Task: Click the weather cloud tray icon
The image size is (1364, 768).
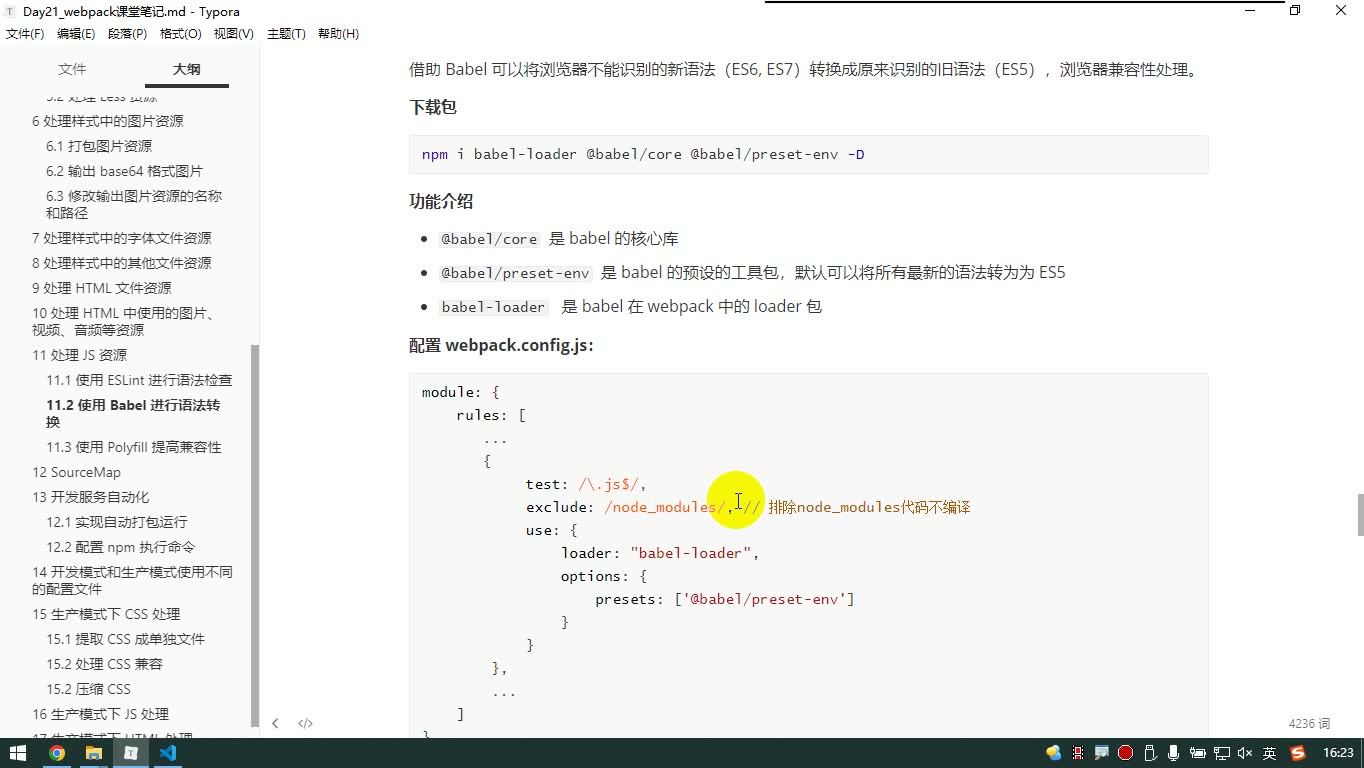Action: (1053, 753)
